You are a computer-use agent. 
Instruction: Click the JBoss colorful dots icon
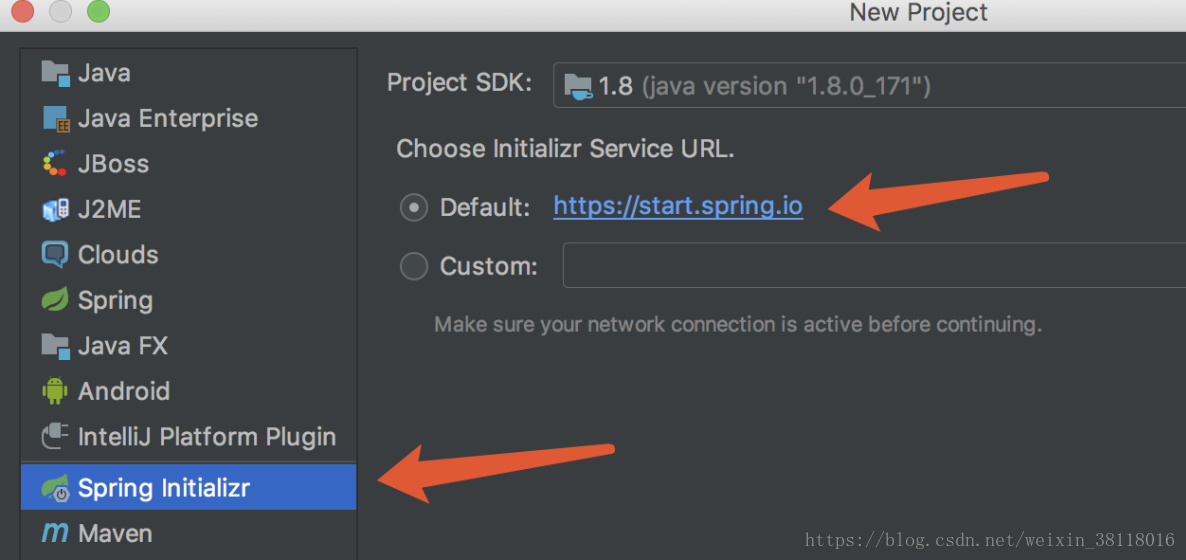coord(54,163)
